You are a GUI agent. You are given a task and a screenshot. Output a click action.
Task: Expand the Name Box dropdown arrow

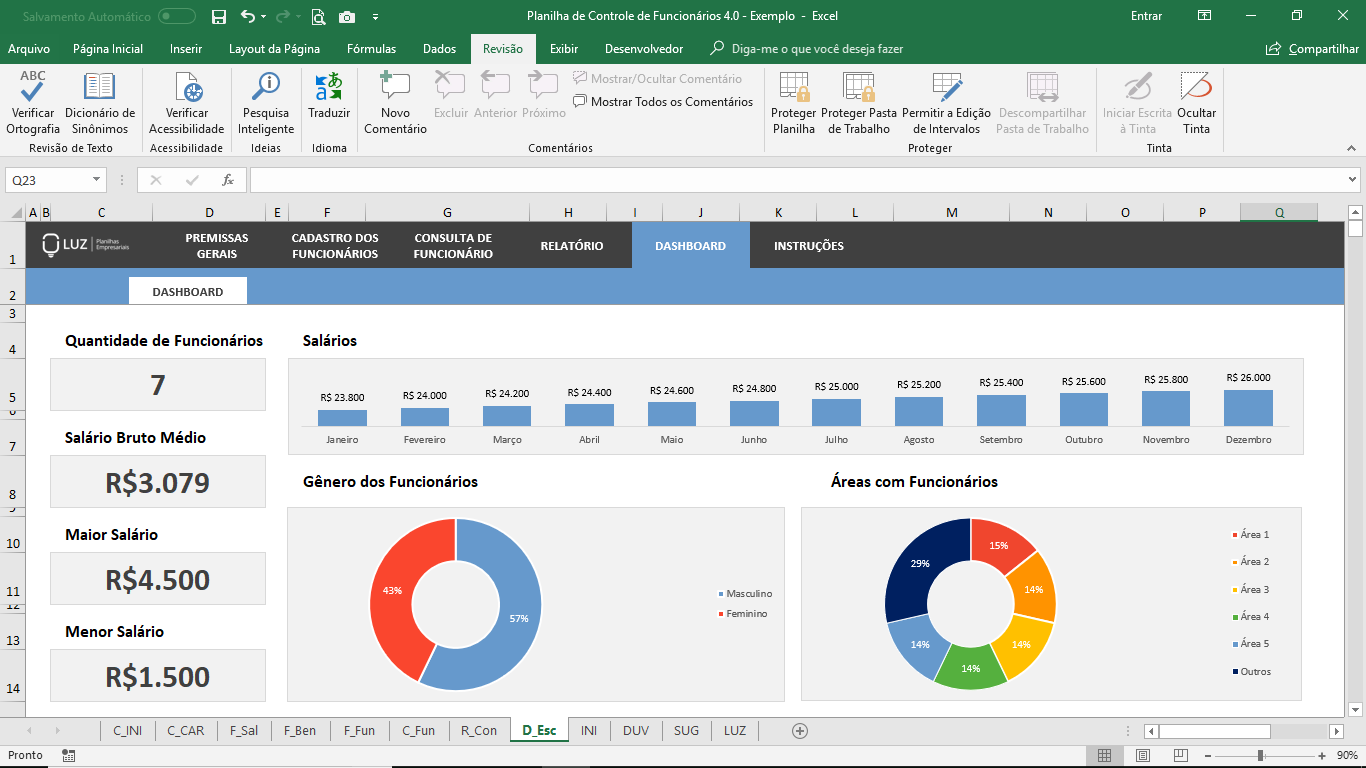(97, 180)
